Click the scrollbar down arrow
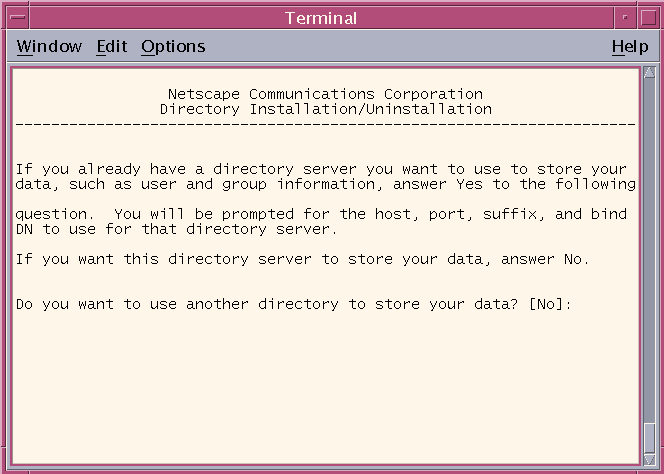Image resolution: width=664 pixels, height=474 pixels. click(649, 460)
